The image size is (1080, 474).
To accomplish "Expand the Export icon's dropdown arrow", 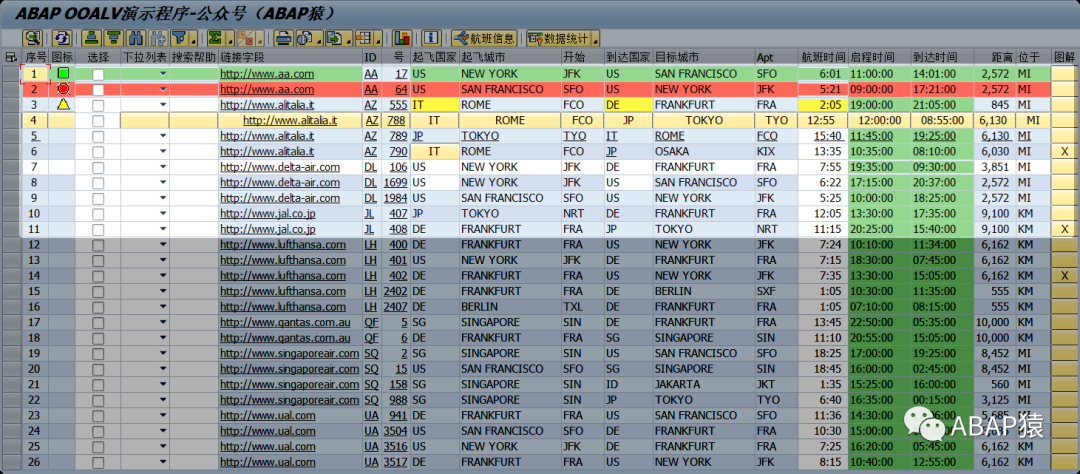I will tap(349, 39).
